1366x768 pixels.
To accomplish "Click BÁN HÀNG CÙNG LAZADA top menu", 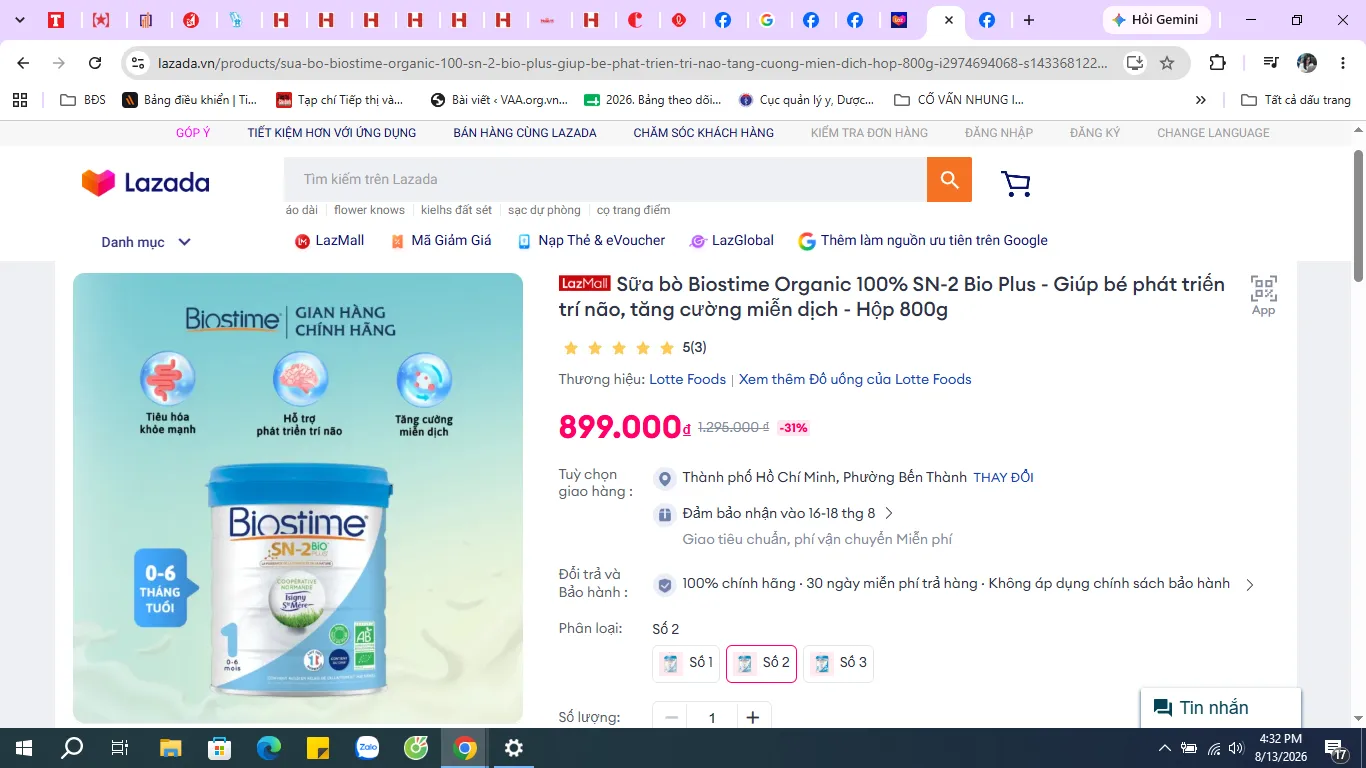I will click(525, 133).
